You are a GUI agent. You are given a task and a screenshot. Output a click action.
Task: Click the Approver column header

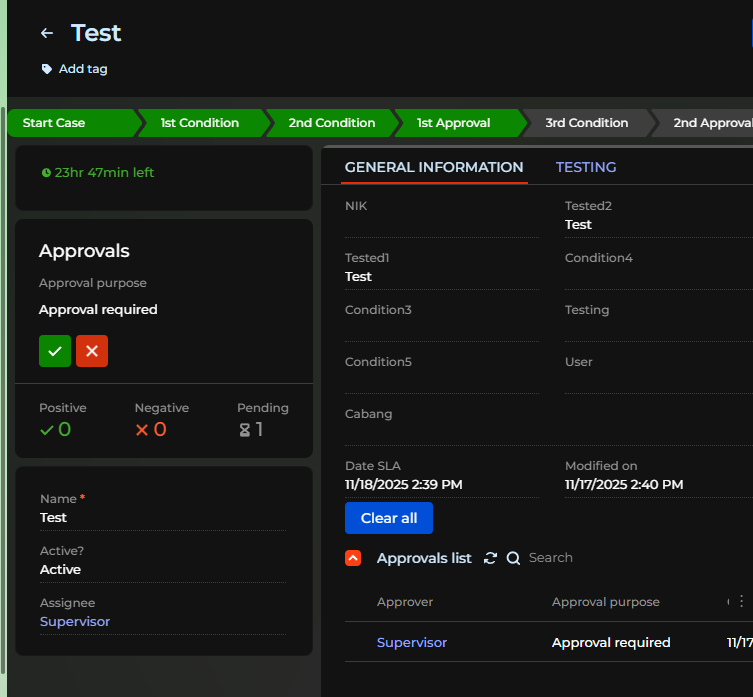pos(405,602)
